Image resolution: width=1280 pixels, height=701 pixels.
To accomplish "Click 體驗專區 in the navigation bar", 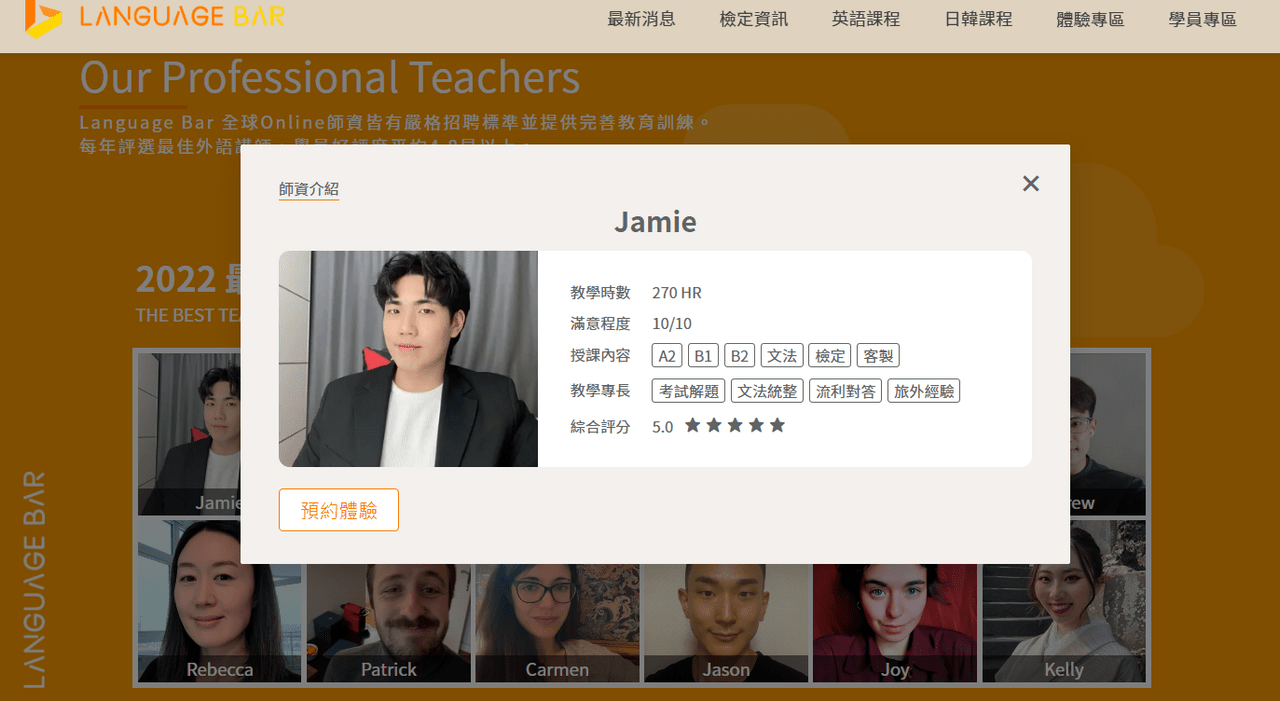I will pyautogui.click(x=1089, y=18).
